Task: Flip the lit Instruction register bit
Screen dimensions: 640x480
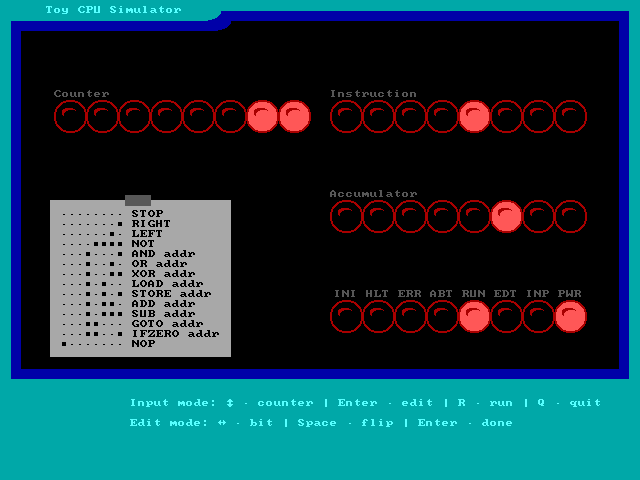Action: pyautogui.click(x=474, y=117)
